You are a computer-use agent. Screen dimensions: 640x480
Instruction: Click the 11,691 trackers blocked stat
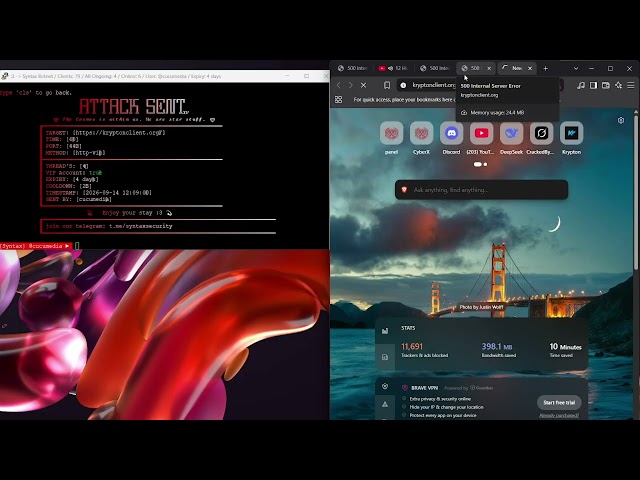[x=424, y=350]
